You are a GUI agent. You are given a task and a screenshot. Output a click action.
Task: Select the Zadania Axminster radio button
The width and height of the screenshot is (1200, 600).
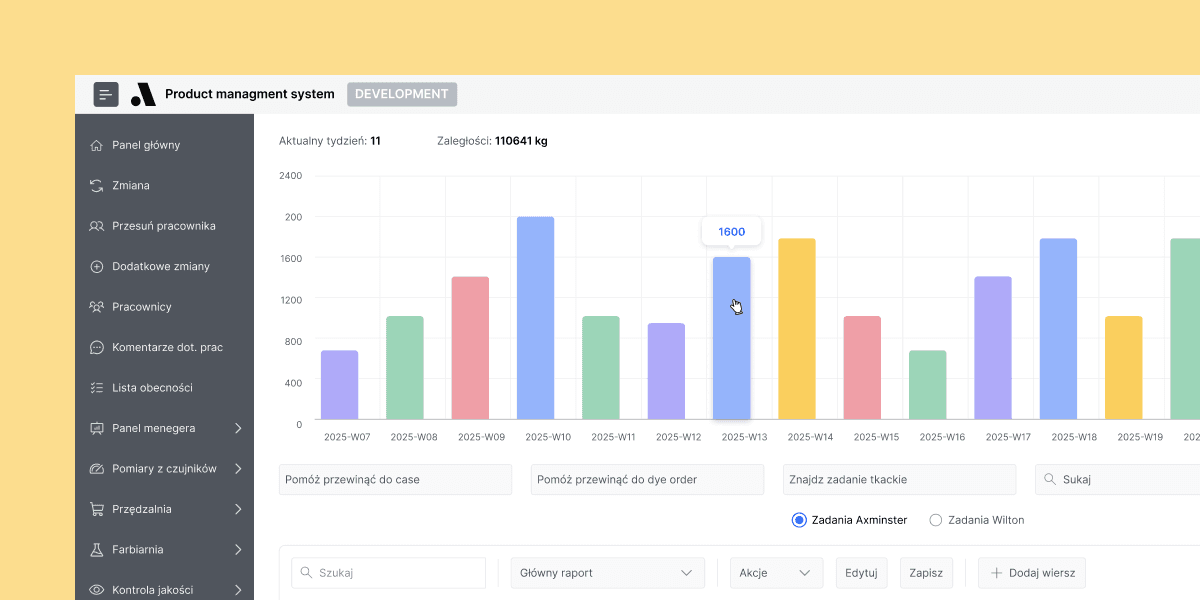[799, 520]
